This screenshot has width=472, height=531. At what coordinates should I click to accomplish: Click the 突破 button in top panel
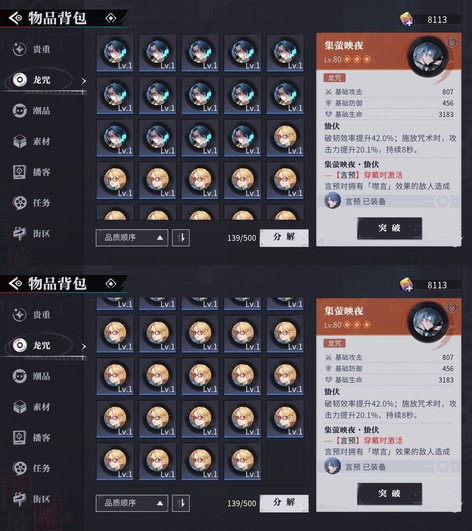tap(389, 228)
